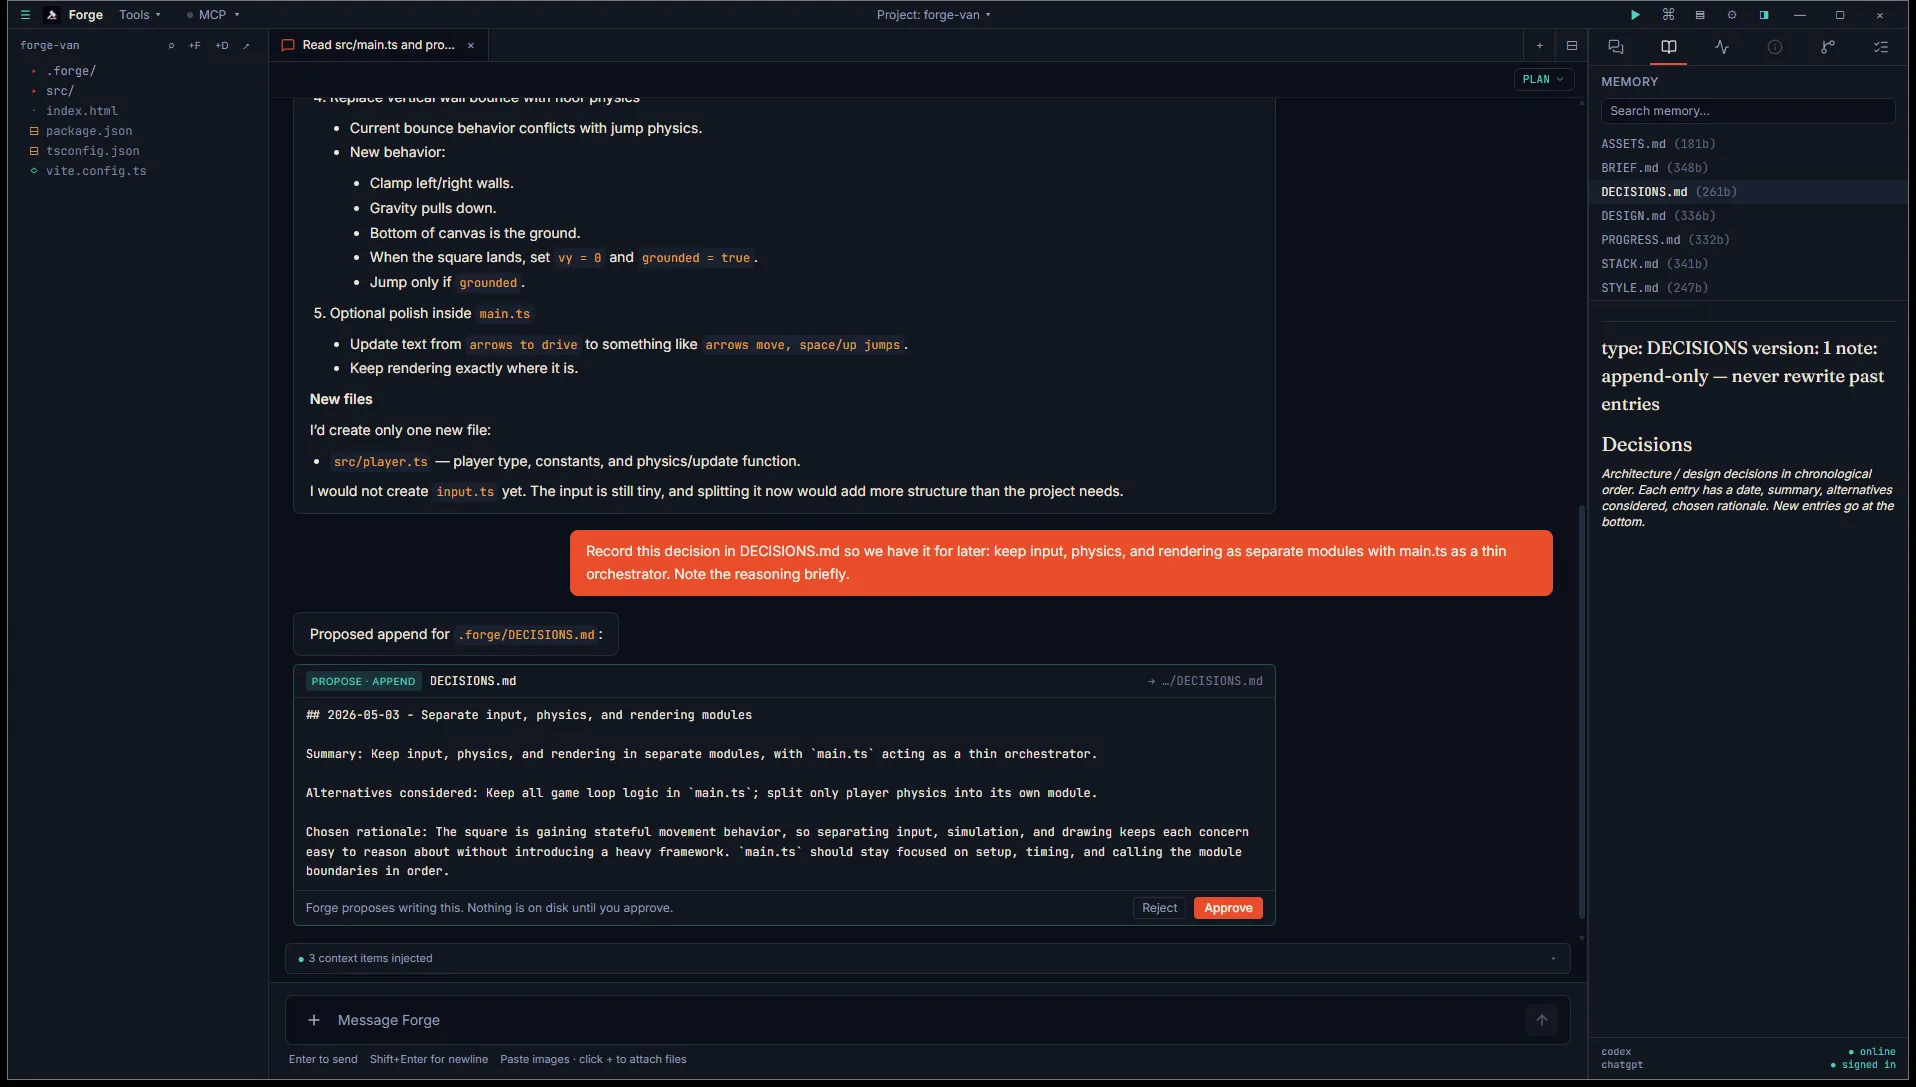Open settings gear icon in title bar
The height and width of the screenshot is (1087, 1916).
(1732, 15)
